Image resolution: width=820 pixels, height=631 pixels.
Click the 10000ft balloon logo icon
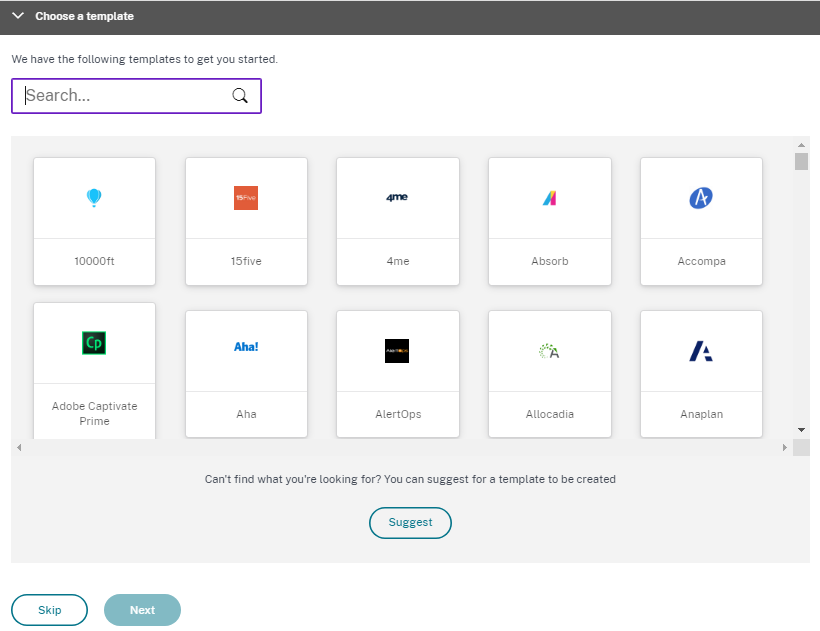point(94,198)
